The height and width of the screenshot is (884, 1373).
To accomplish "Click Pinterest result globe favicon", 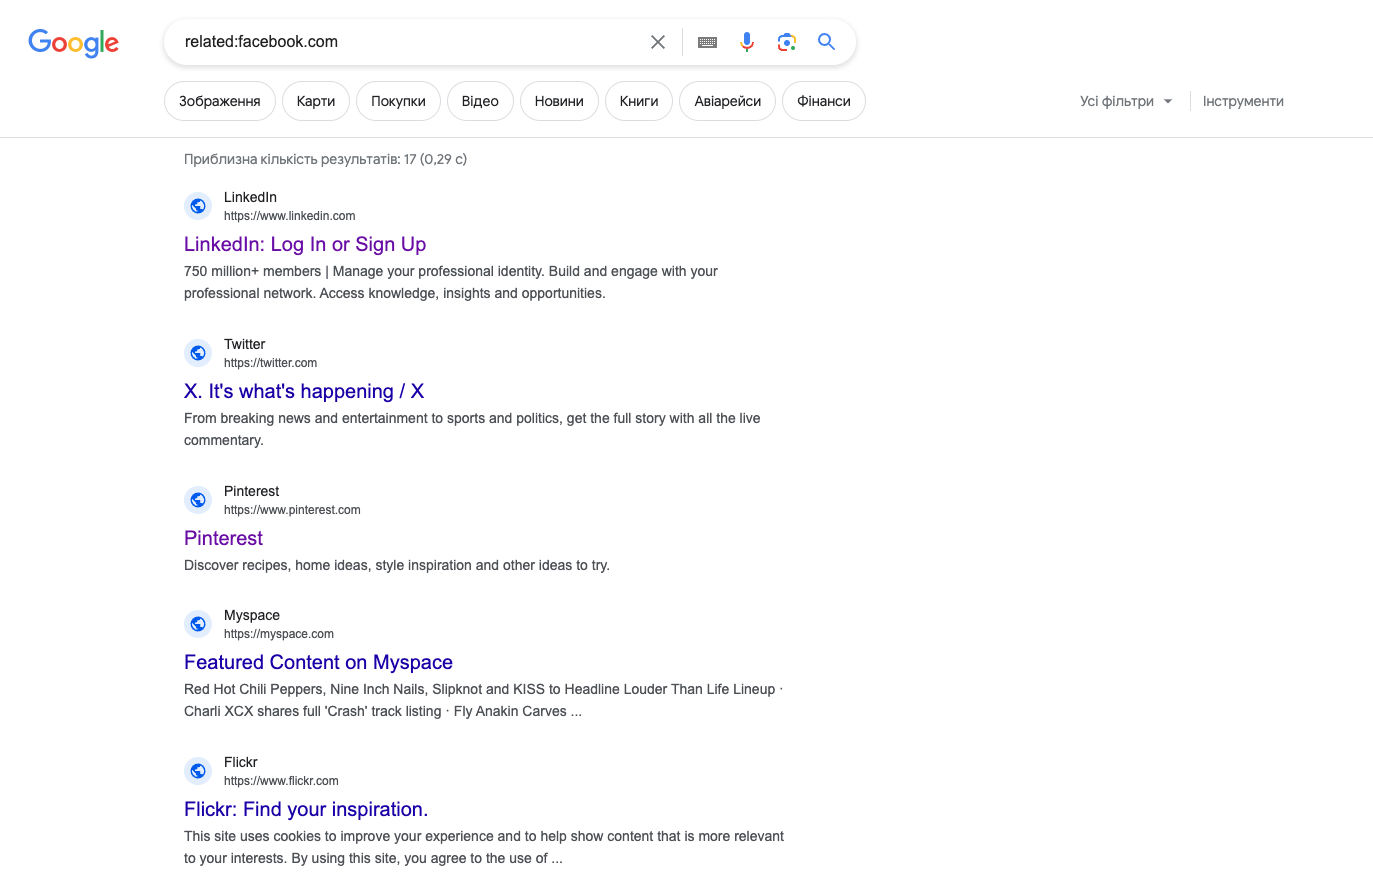I will [x=198, y=500].
